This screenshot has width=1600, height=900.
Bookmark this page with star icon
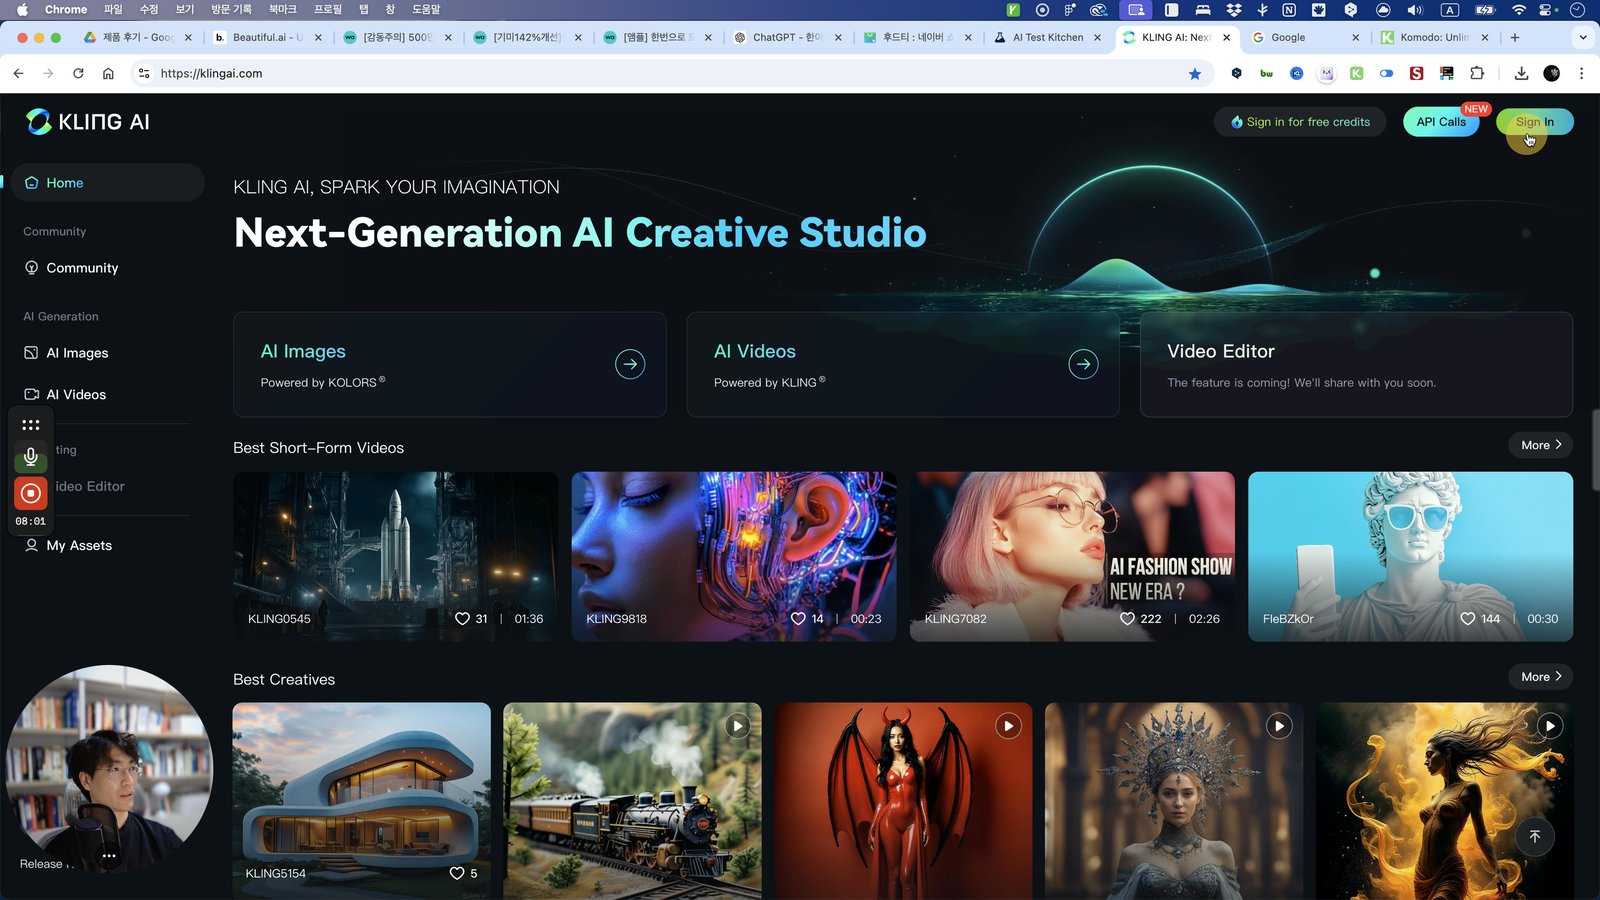[1194, 73]
